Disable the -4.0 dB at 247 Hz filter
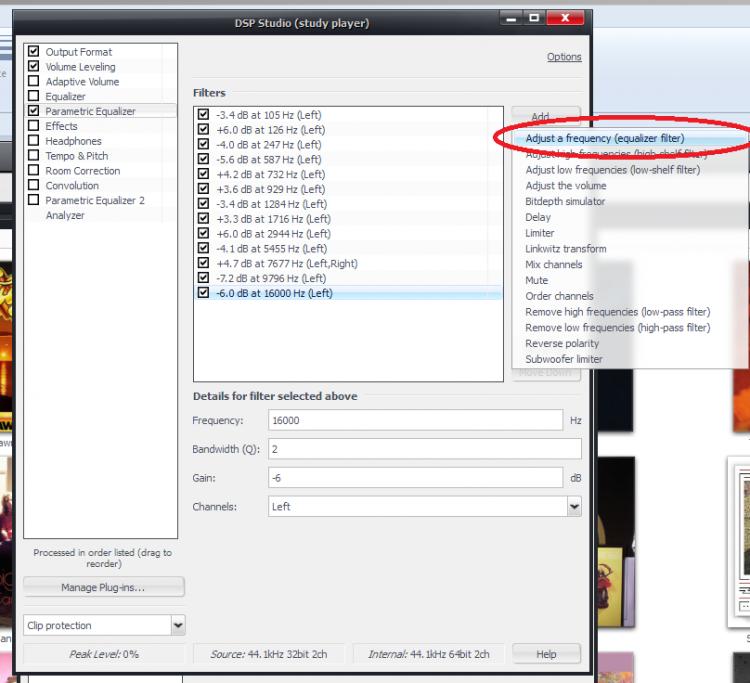The height and width of the screenshot is (683, 750). point(203,144)
